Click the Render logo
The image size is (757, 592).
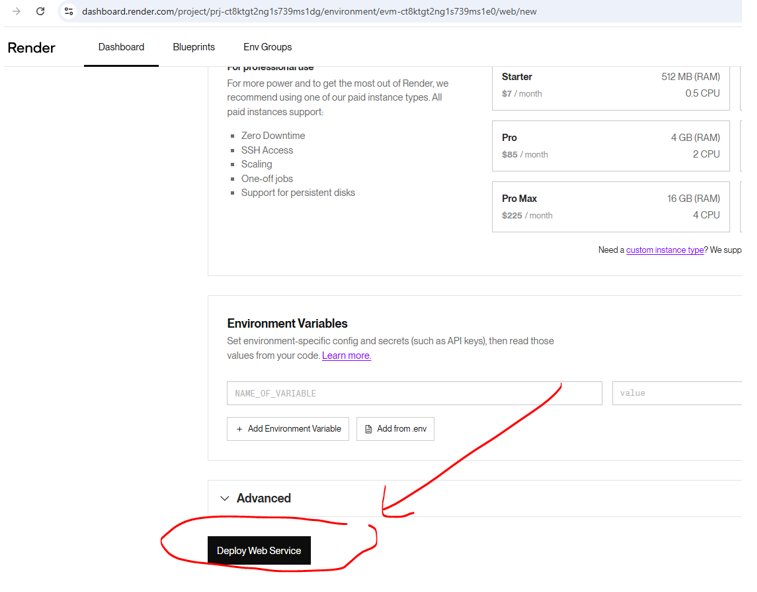(32, 48)
